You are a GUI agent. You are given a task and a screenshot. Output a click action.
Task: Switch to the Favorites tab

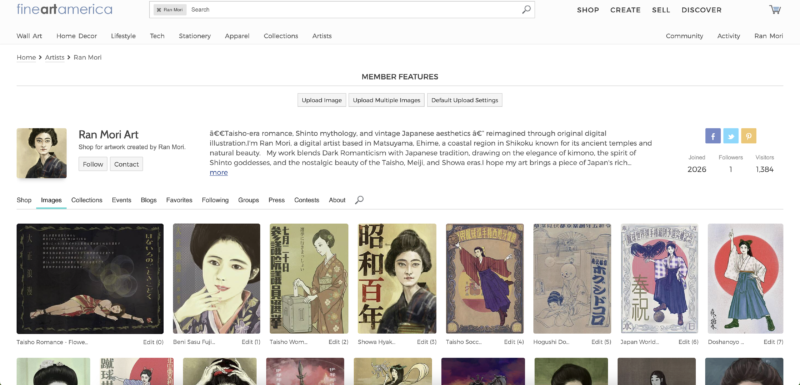pyautogui.click(x=179, y=200)
